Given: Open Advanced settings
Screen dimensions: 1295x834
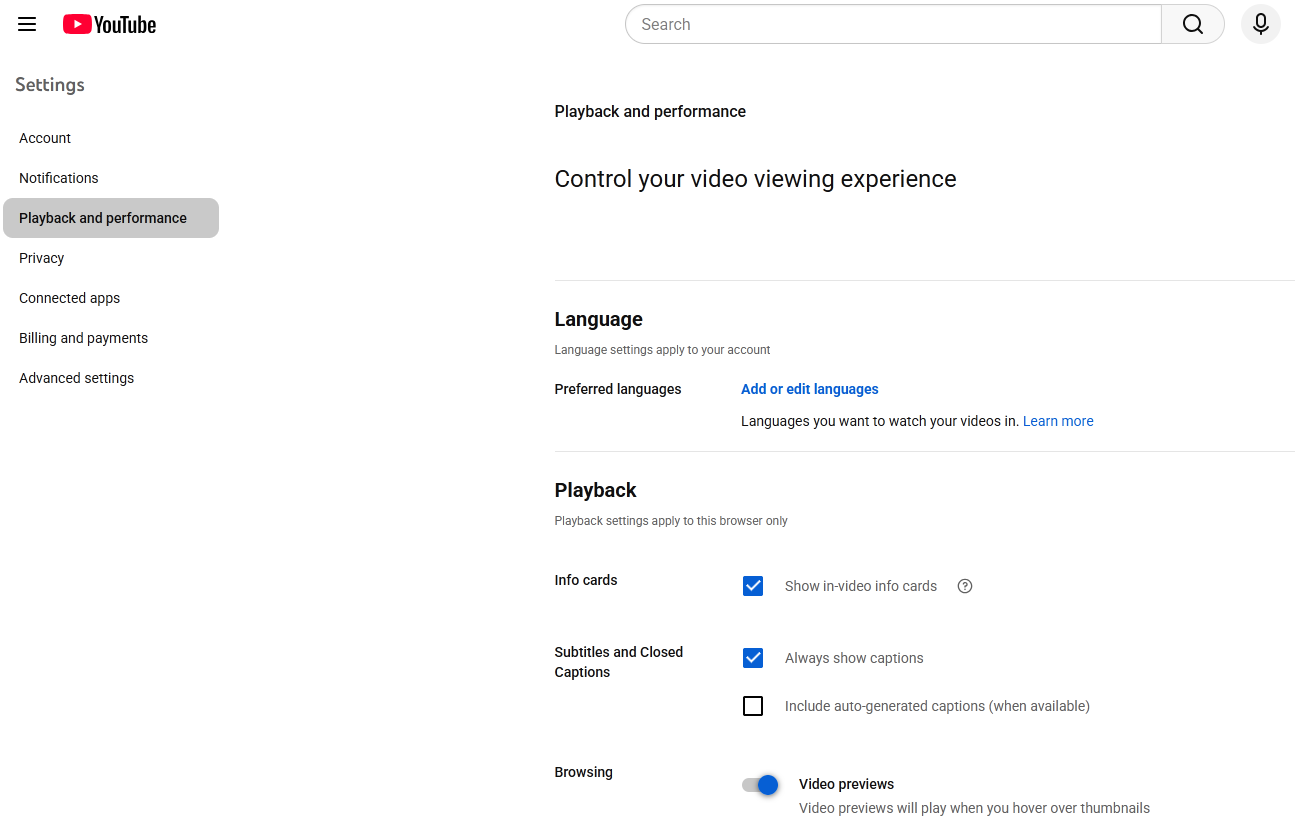Looking at the screenshot, I should pyautogui.click(x=76, y=378).
